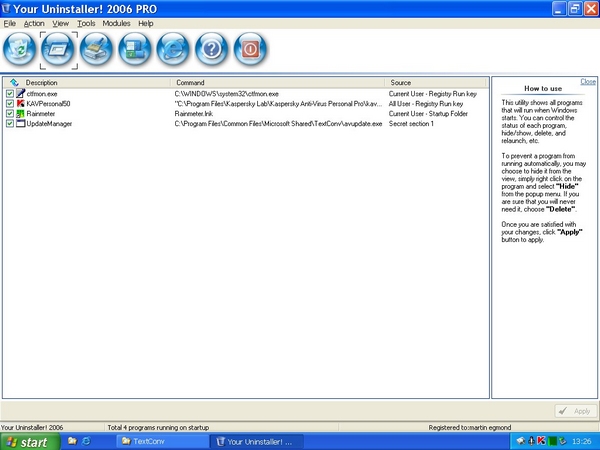Screen dimensions: 600x450
Task: Click the Windows start button
Action: click(30, 442)
